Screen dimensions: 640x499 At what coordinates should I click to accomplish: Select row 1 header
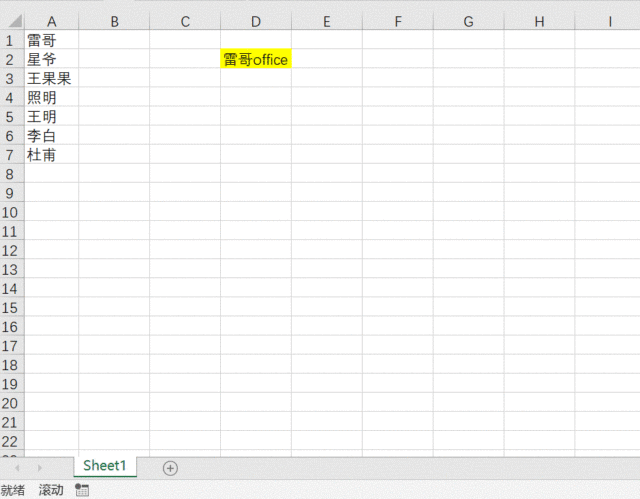(x=12, y=40)
